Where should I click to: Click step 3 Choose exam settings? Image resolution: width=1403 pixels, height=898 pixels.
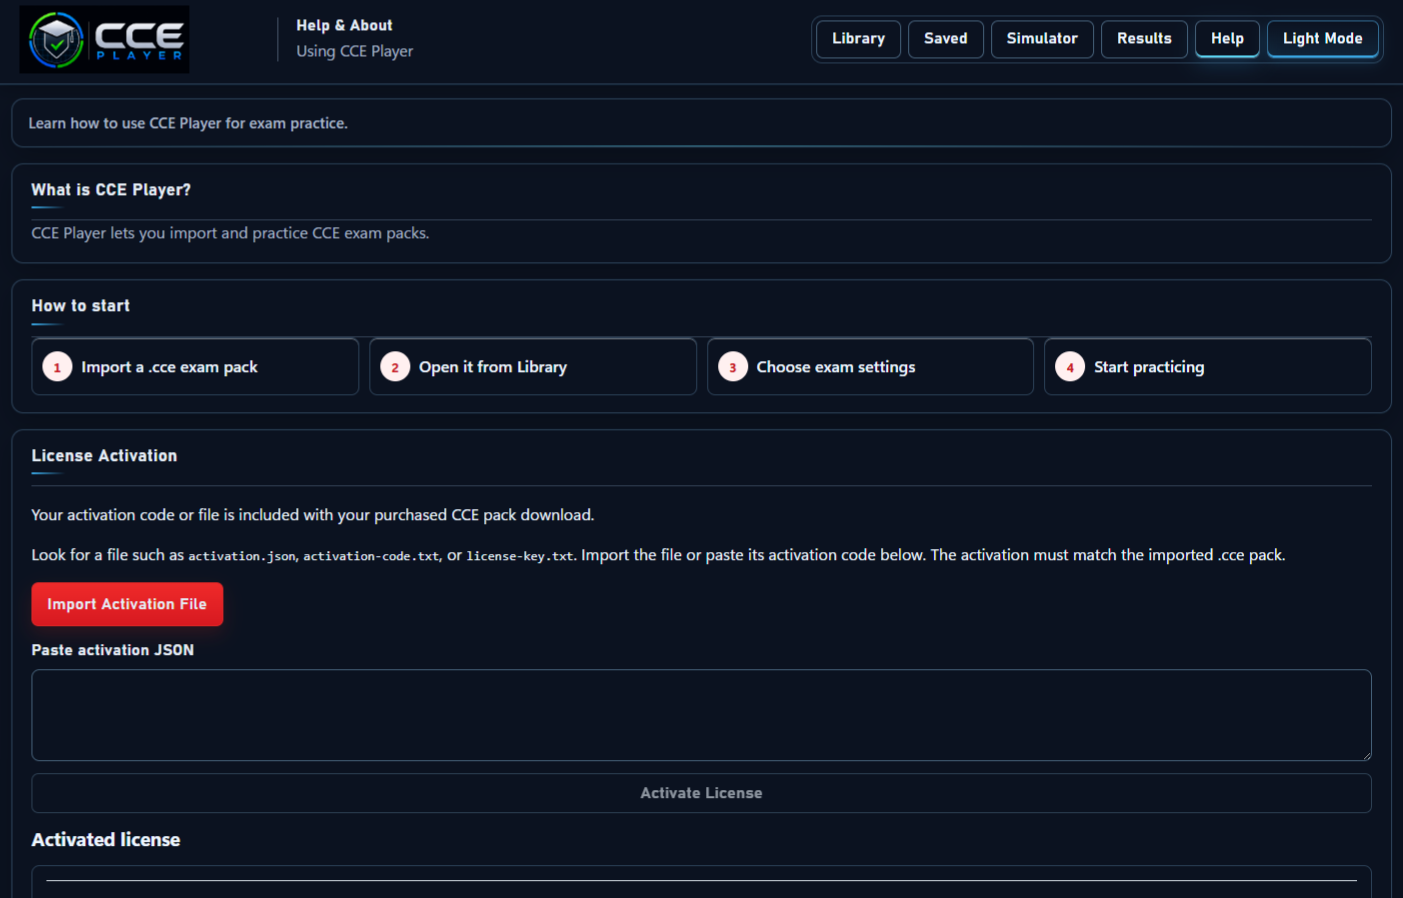tap(870, 367)
